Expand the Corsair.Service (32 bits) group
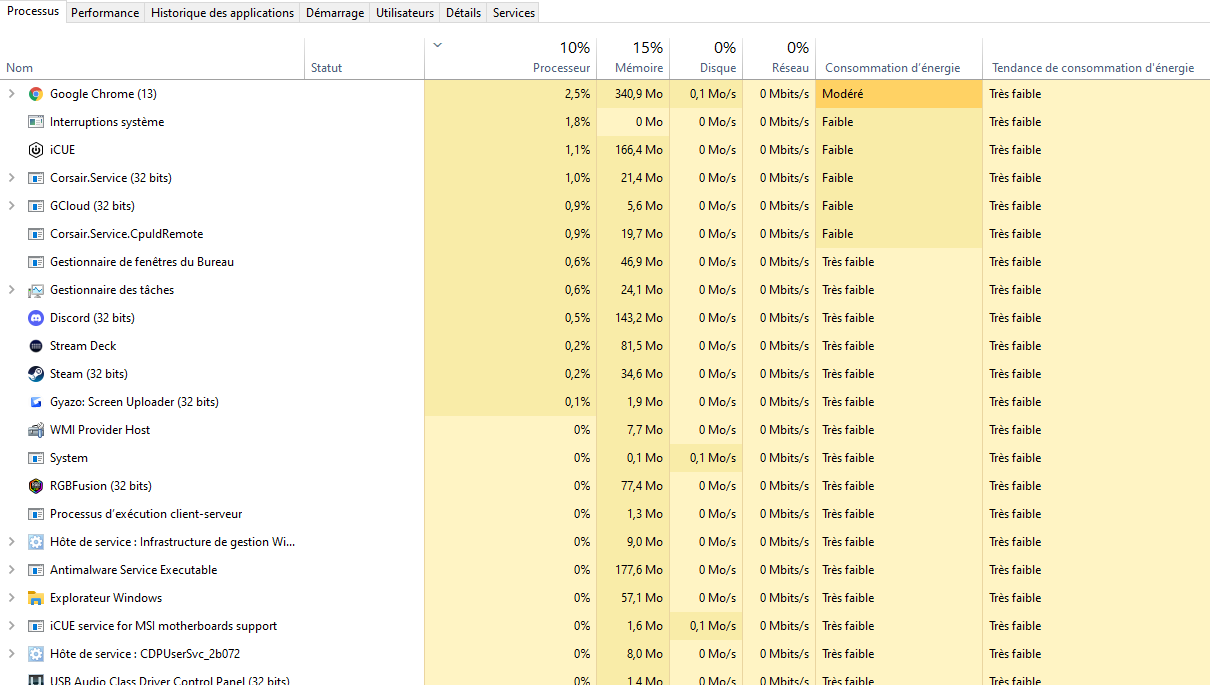Viewport: 1210px width, 685px height. click(11, 178)
